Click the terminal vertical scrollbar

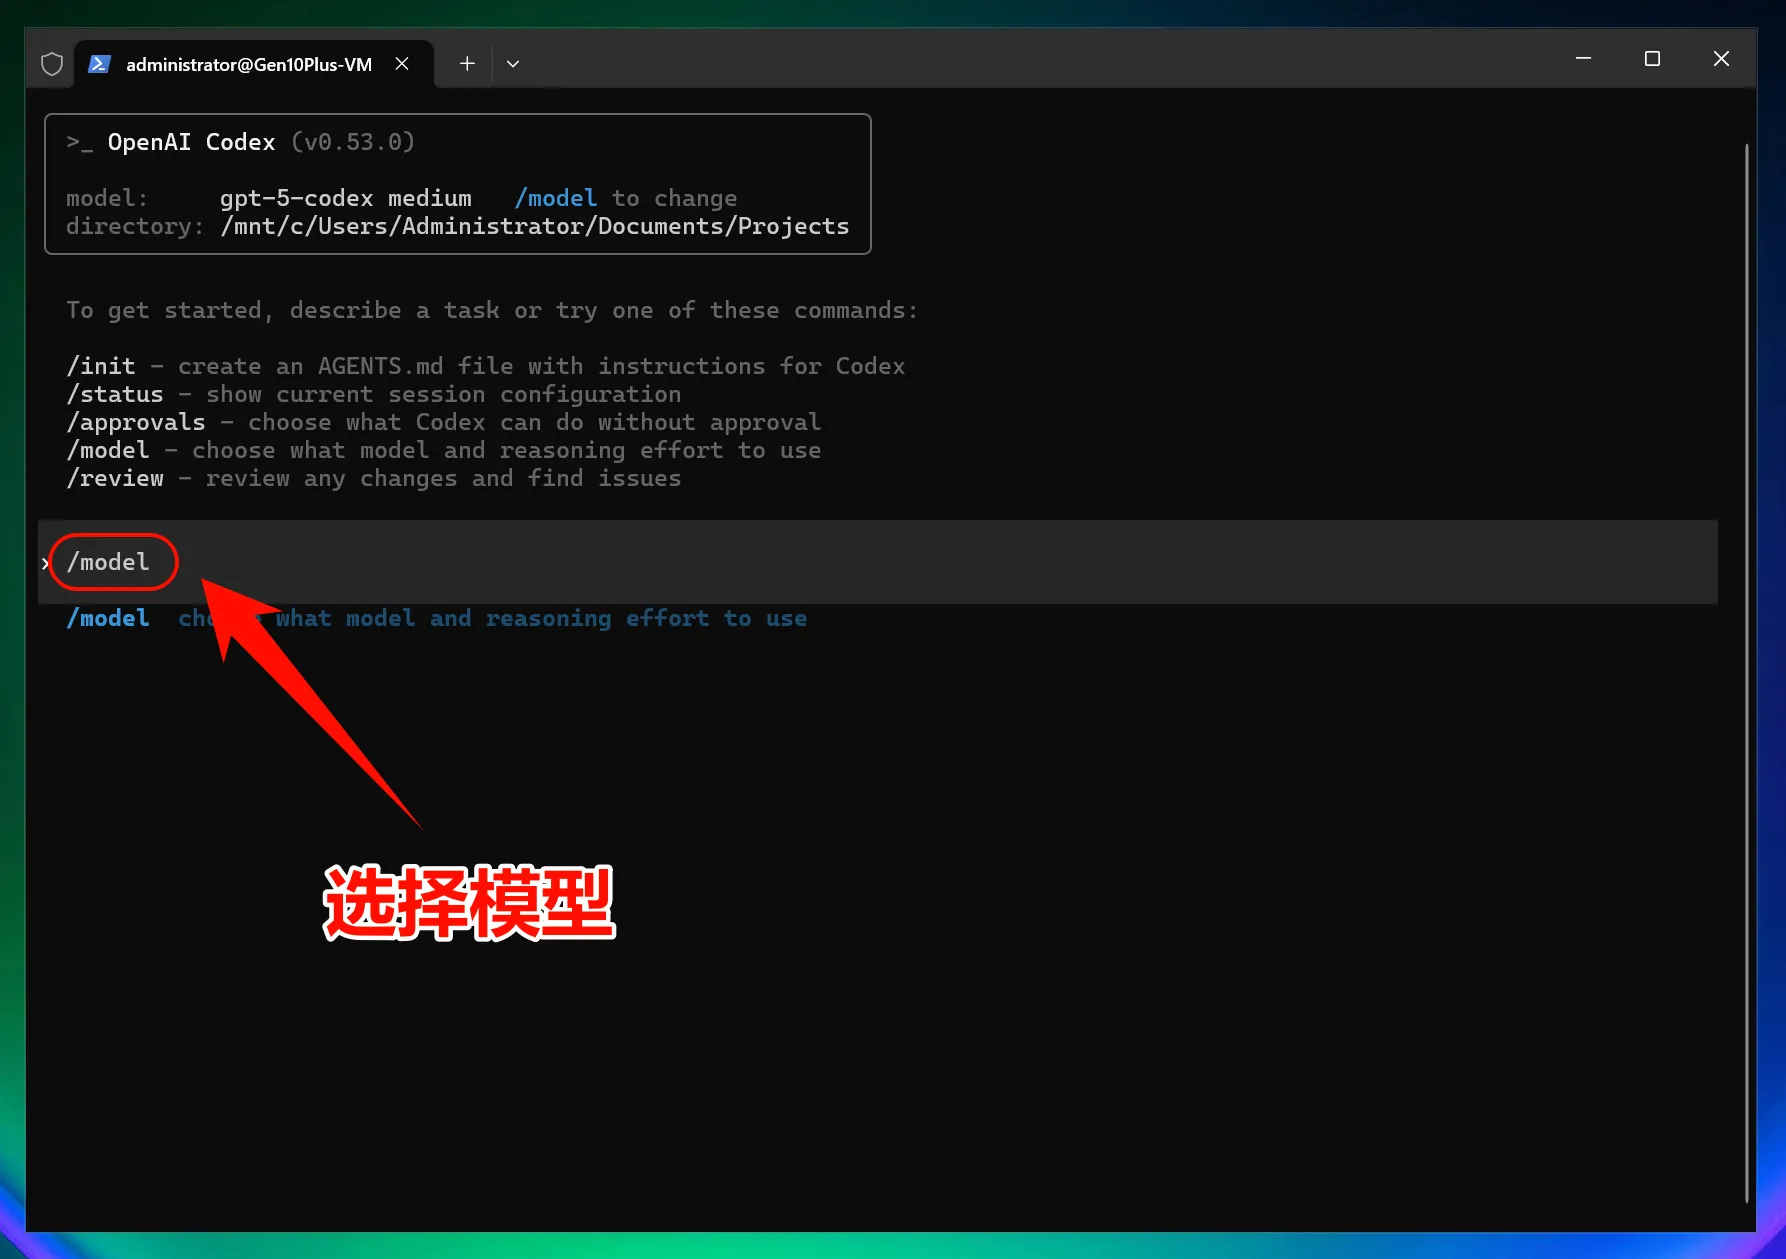(1746, 670)
